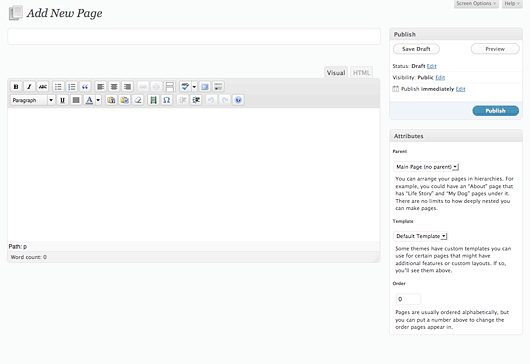Collapse the Publish panel header

tap(456, 34)
